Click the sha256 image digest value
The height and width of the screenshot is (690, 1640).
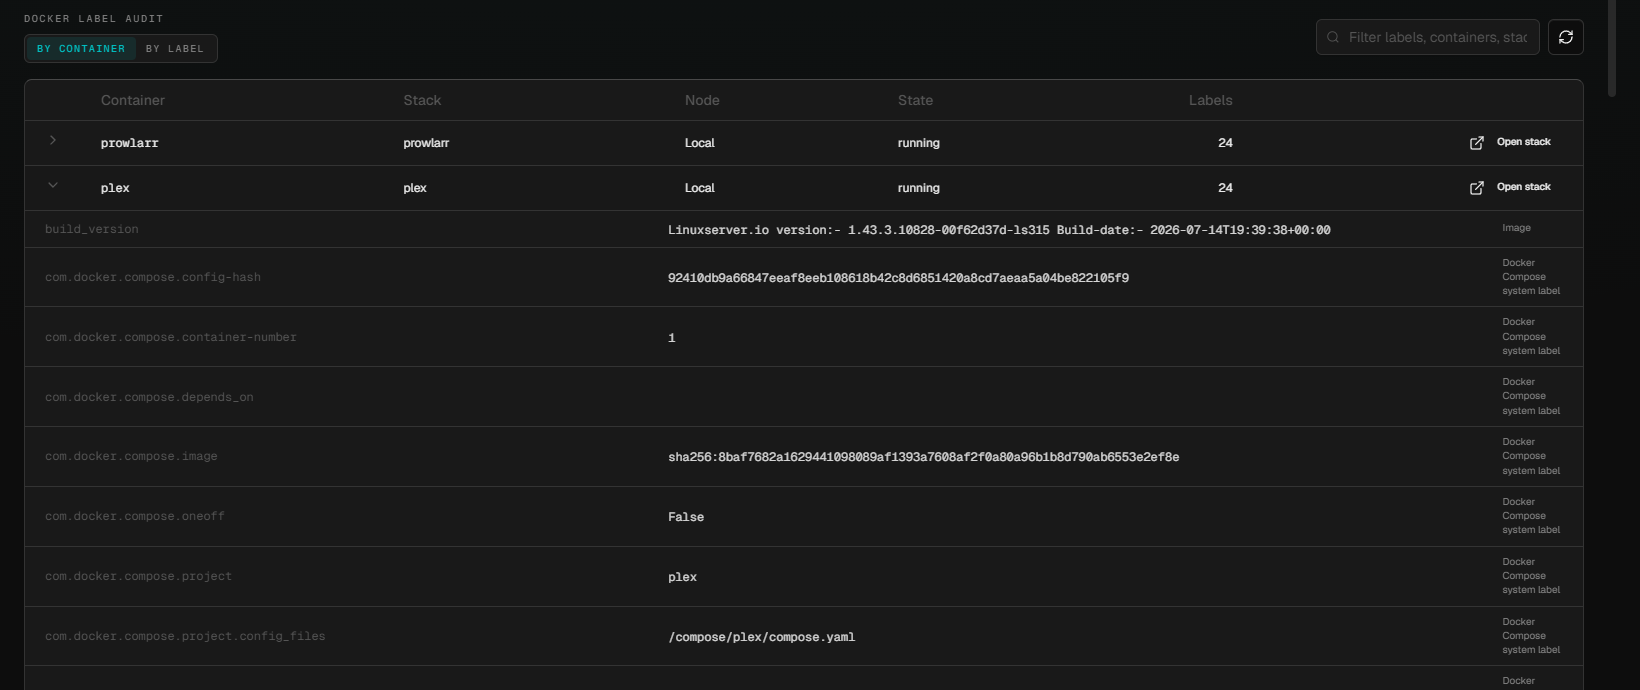click(923, 457)
